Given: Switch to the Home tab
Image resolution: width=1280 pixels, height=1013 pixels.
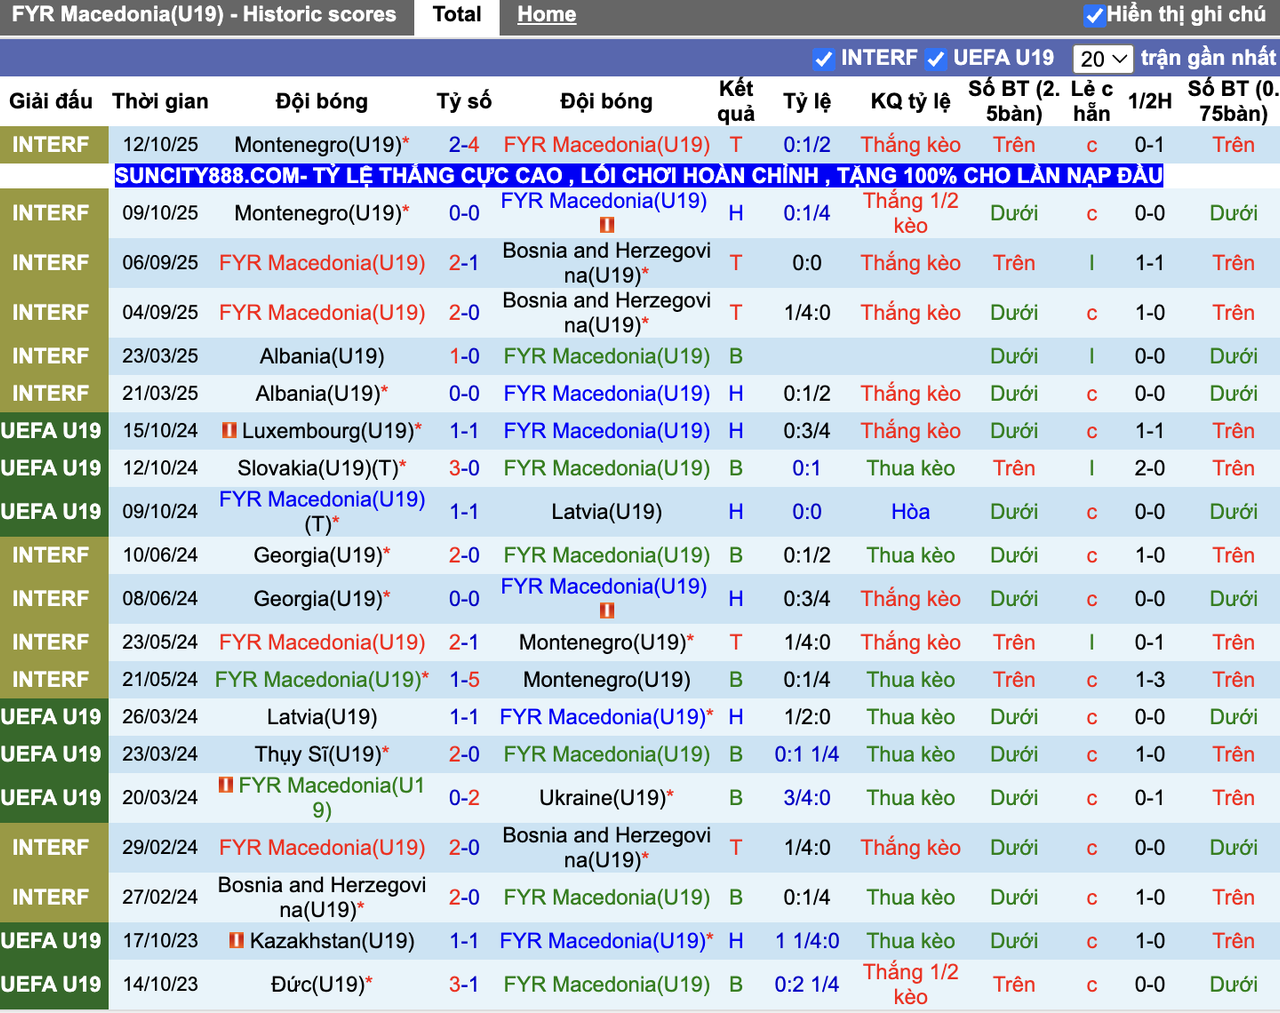Looking at the screenshot, I should click(x=546, y=15).
